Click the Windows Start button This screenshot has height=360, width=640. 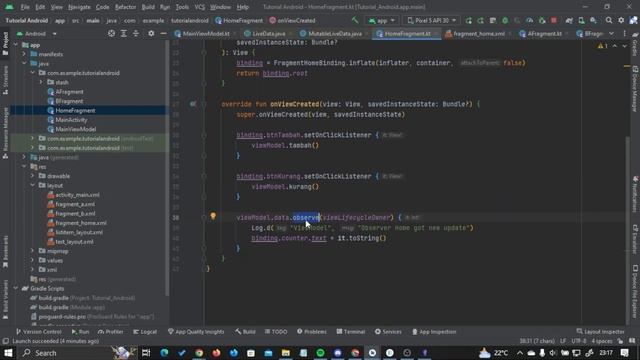pos(8,353)
